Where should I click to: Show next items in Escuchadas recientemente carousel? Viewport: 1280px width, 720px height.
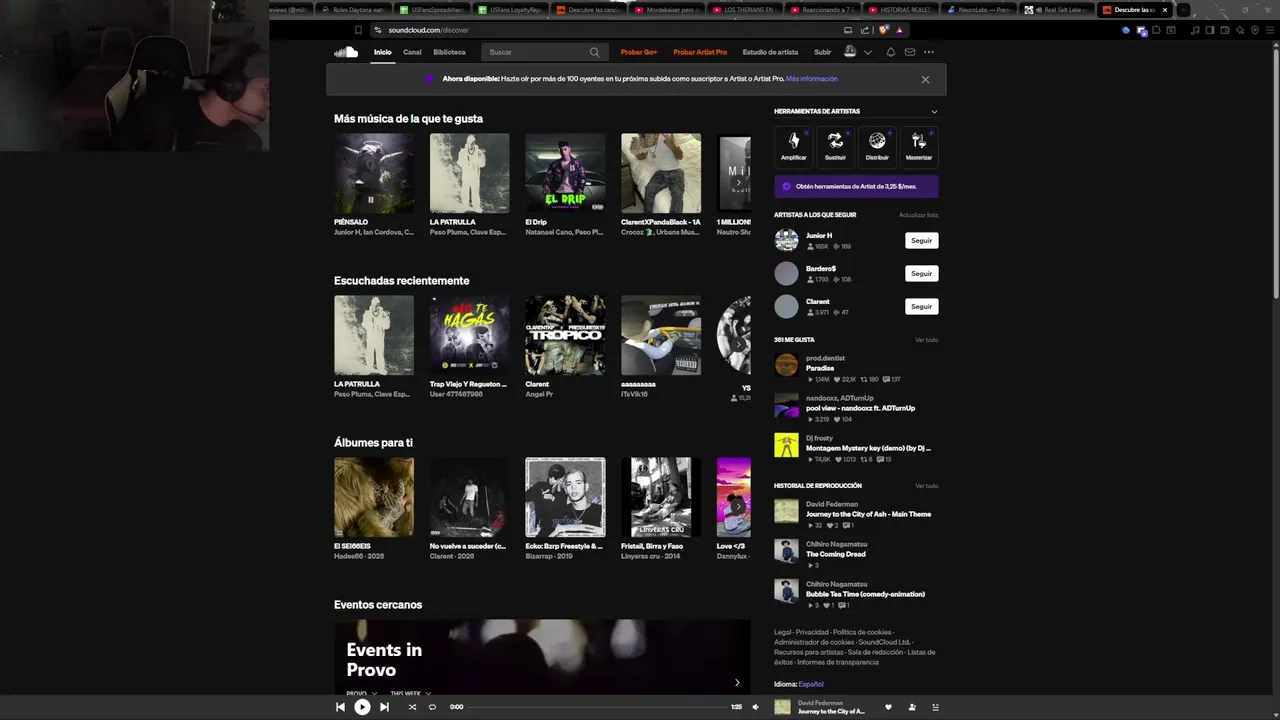[x=738, y=344]
